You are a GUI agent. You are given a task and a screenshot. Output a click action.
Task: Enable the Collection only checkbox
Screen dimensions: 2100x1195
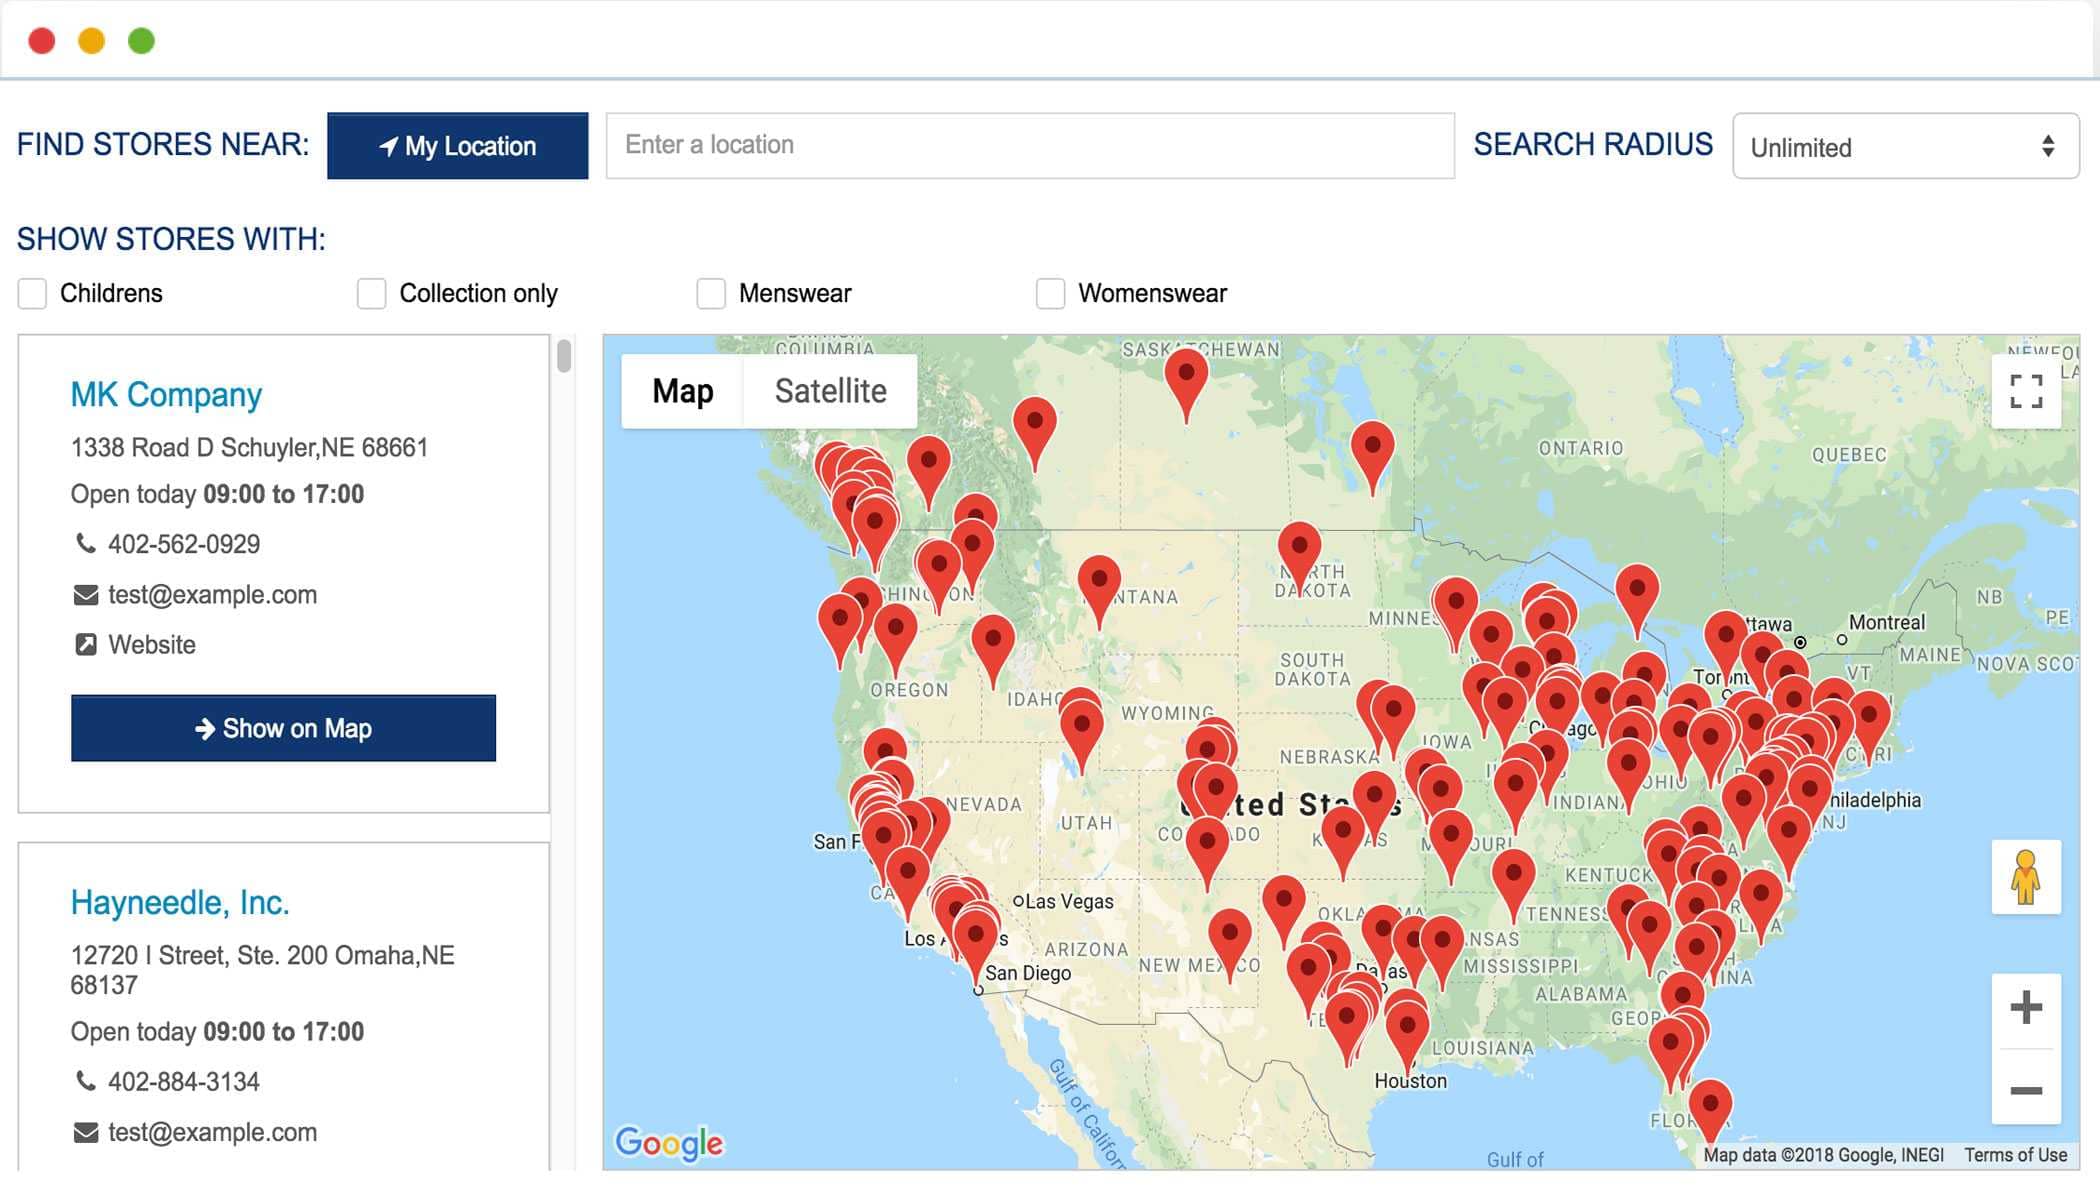point(372,294)
